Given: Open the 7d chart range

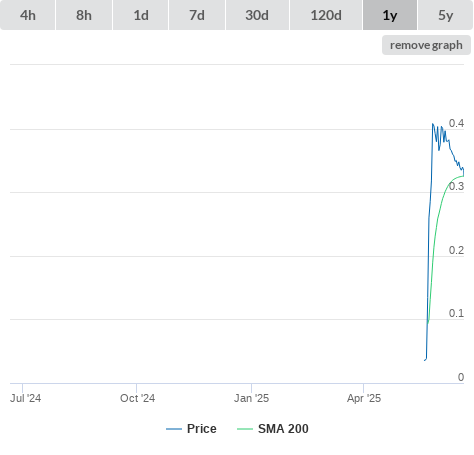Looking at the screenshot, I should click(197, 15).
